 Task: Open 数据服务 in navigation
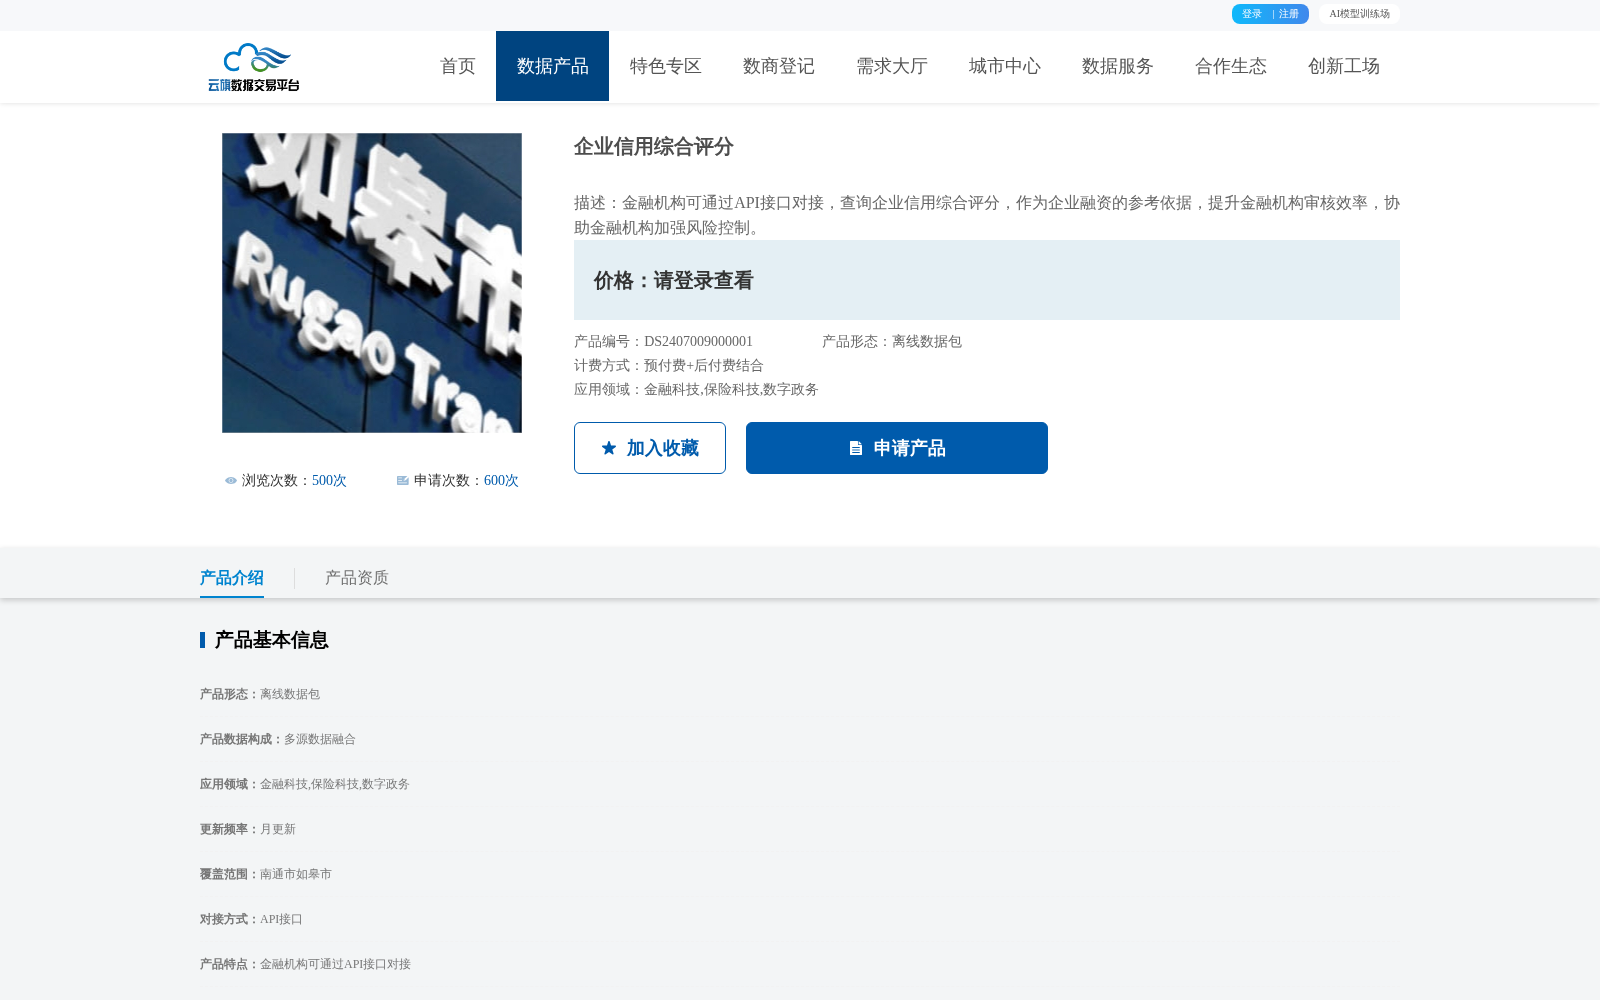coord(1118,66)
